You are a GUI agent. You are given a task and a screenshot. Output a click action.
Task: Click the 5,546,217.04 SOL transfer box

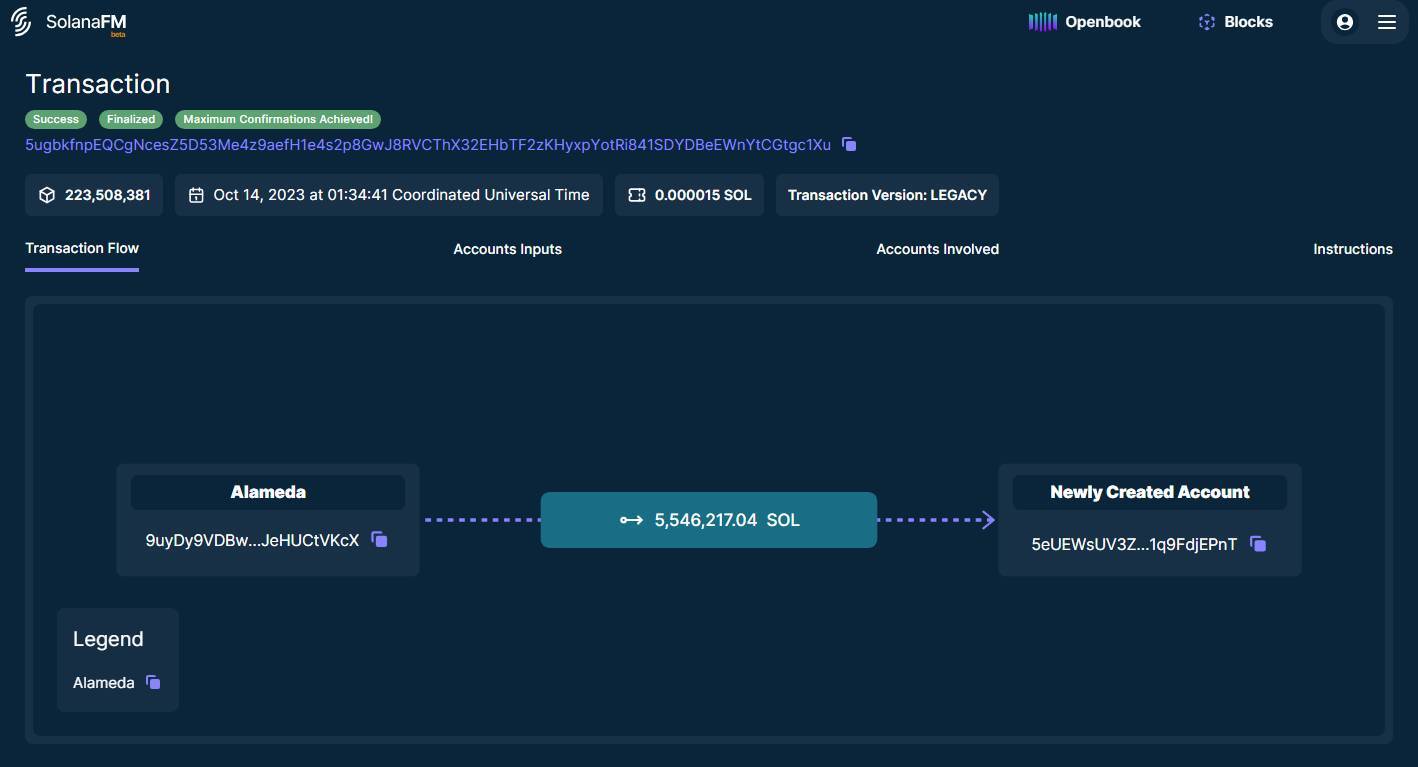(x=709, y=520)
